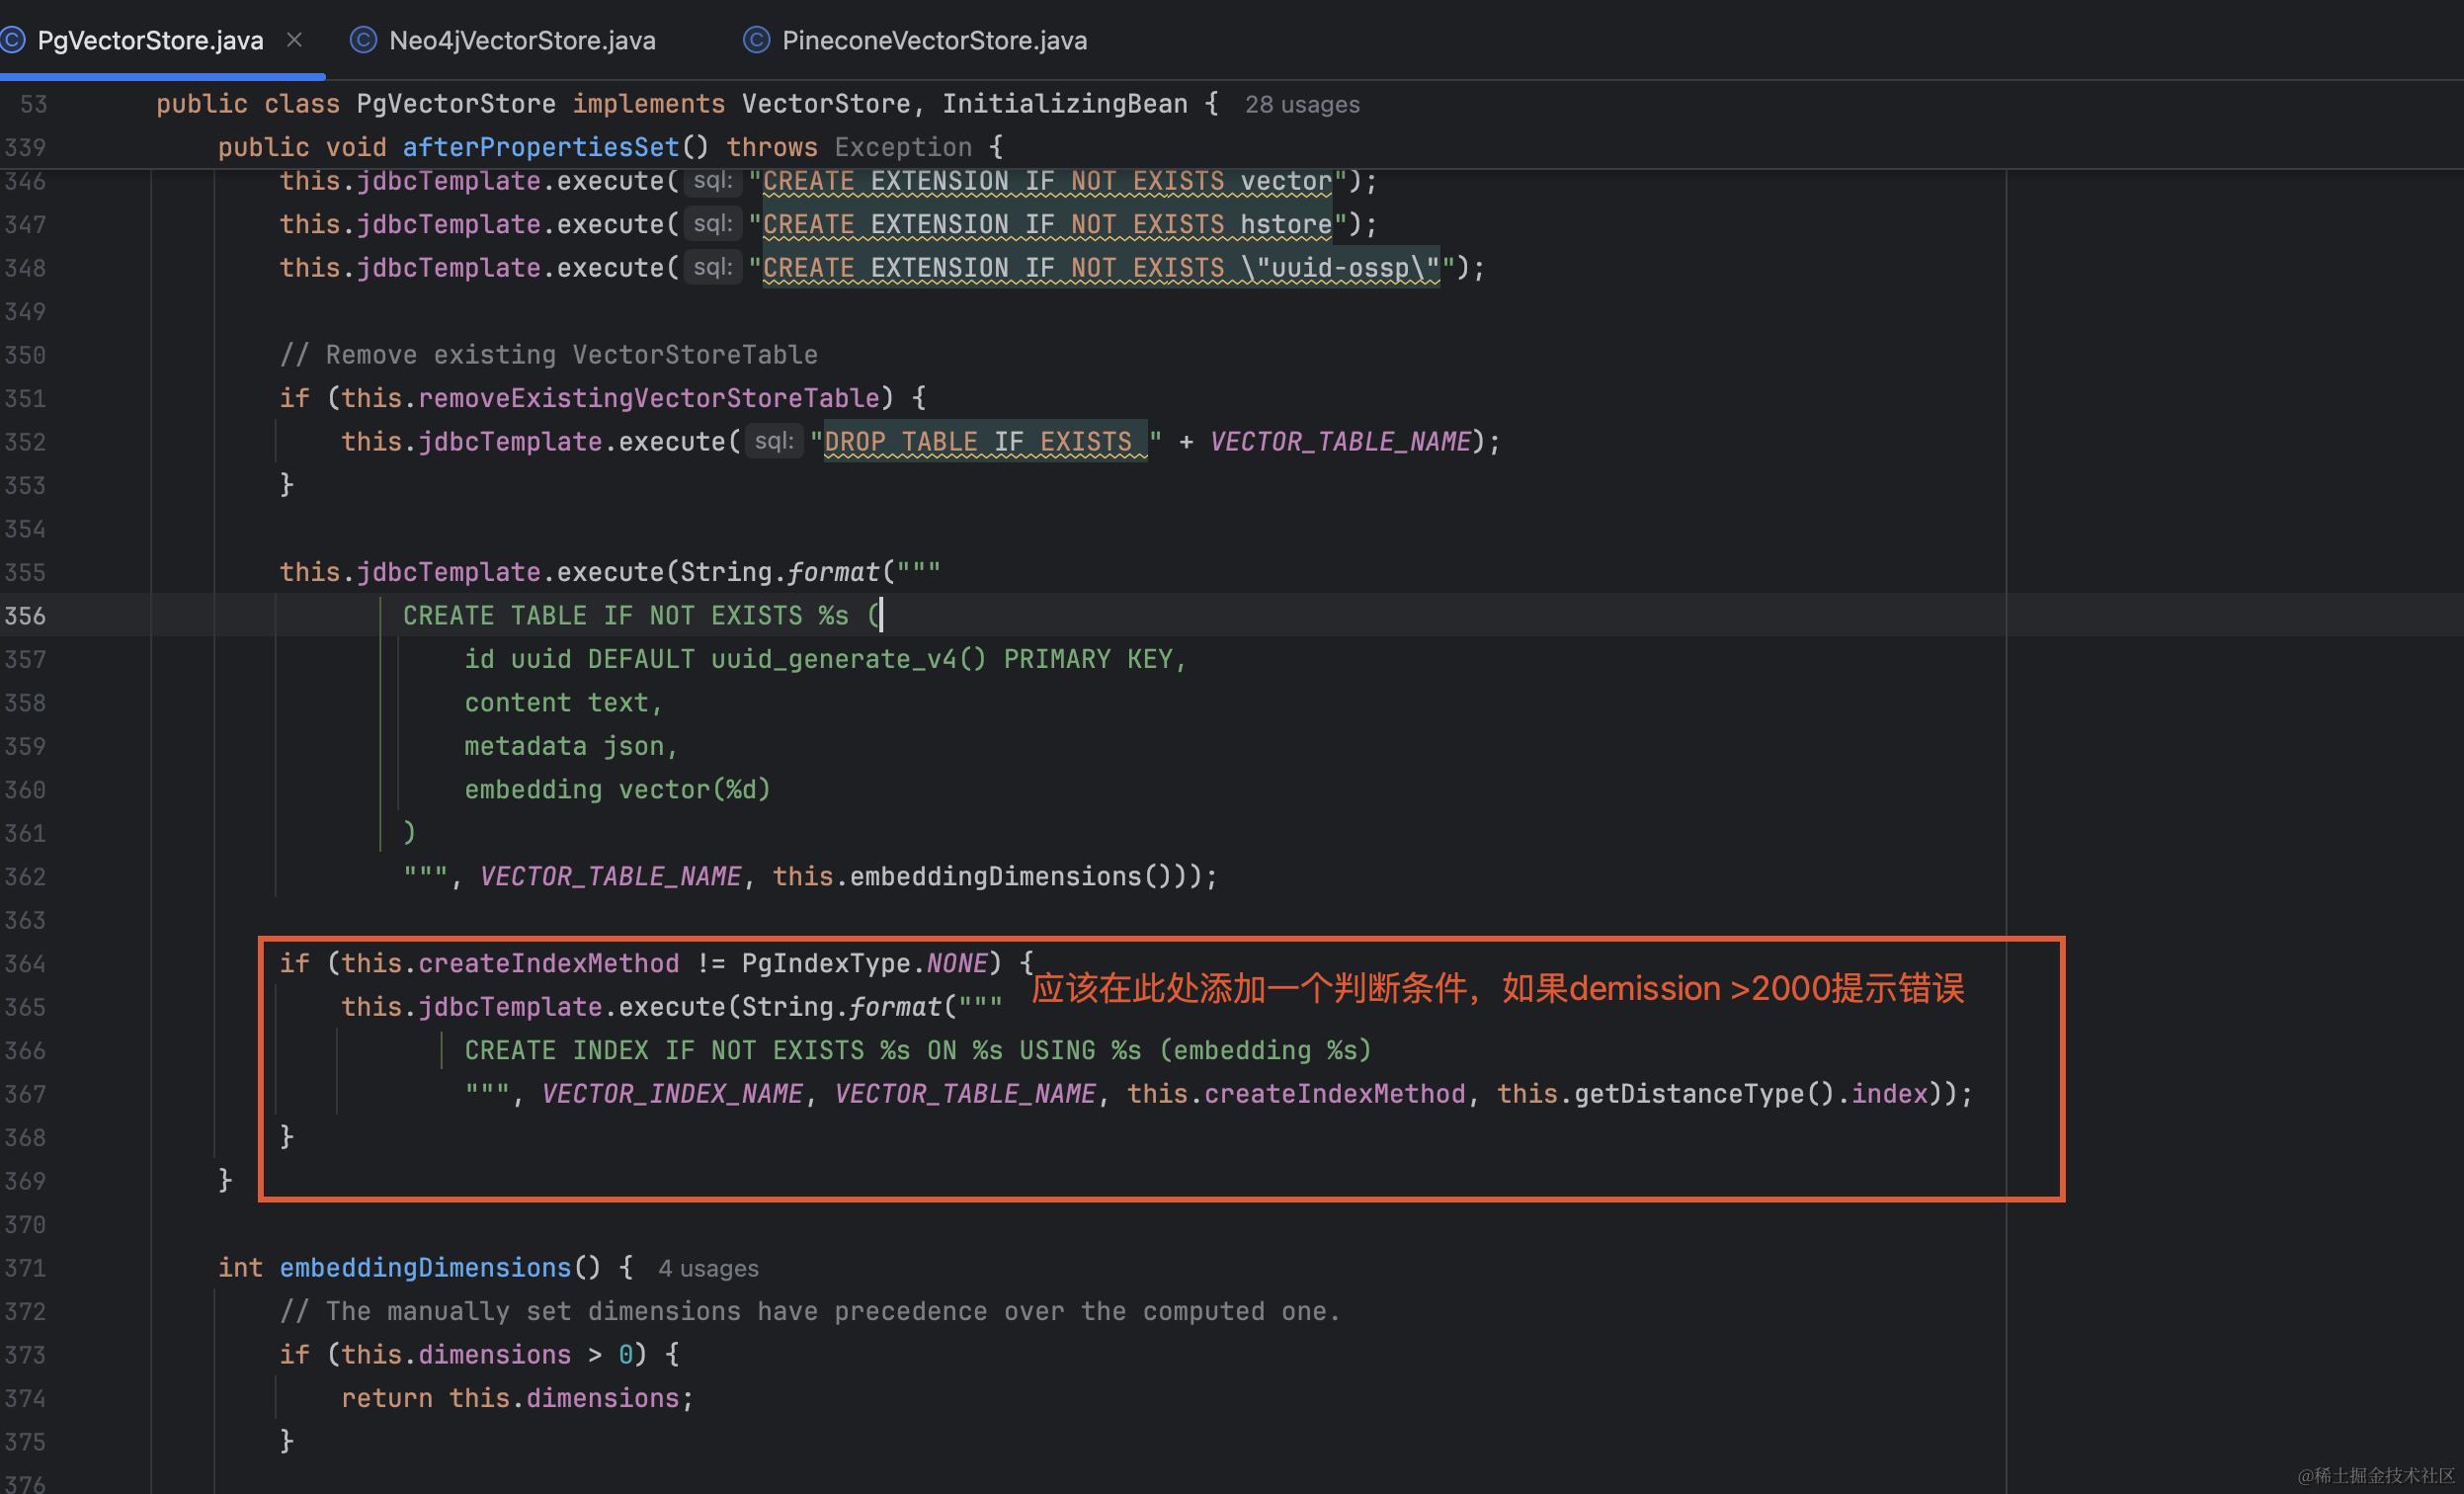
Task: Close the PgVectorStore.java tab
Action: [x=294, y=40]
